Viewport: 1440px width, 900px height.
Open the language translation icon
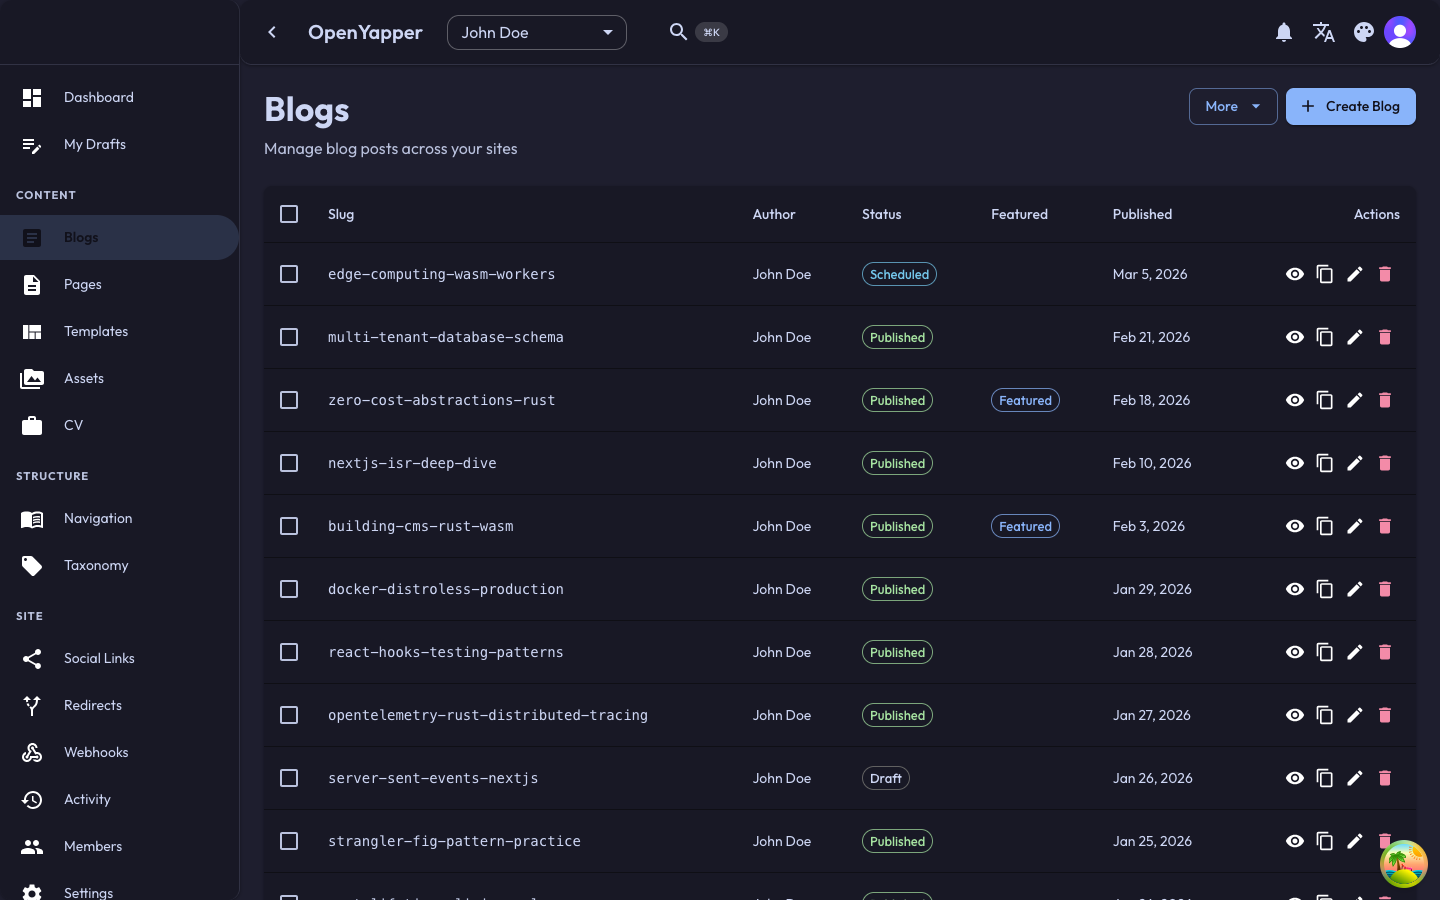(1324, 32)
